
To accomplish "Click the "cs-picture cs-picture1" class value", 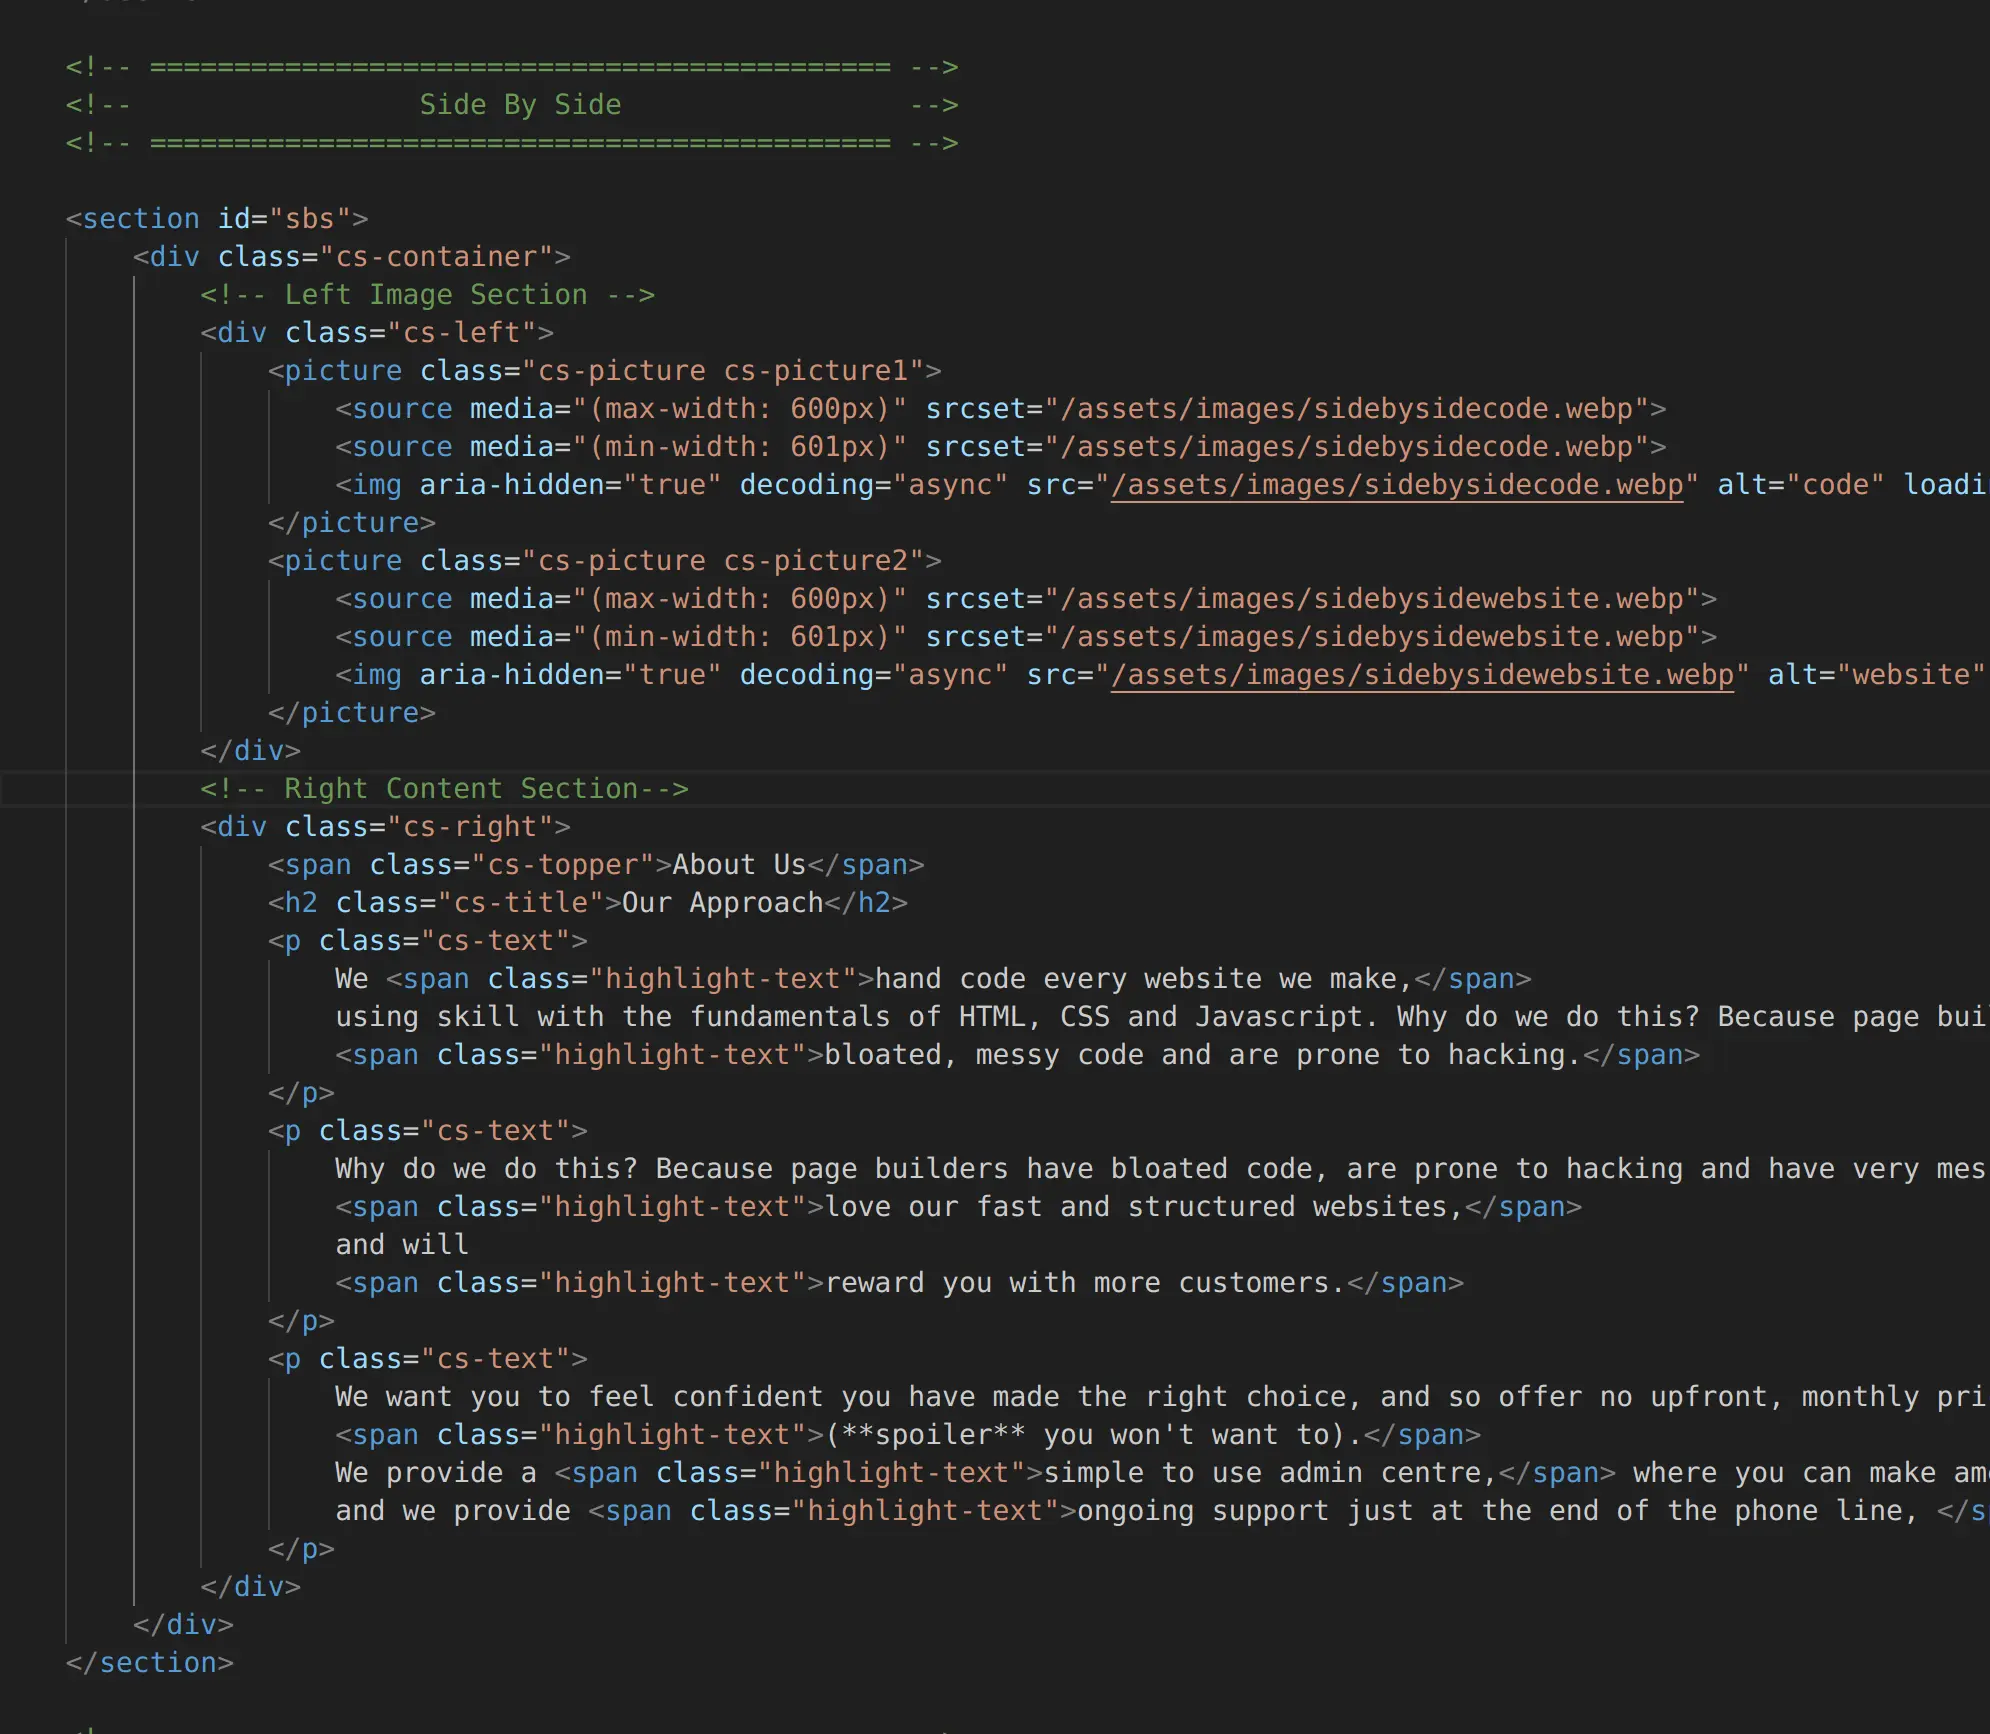I will (722, 371).
